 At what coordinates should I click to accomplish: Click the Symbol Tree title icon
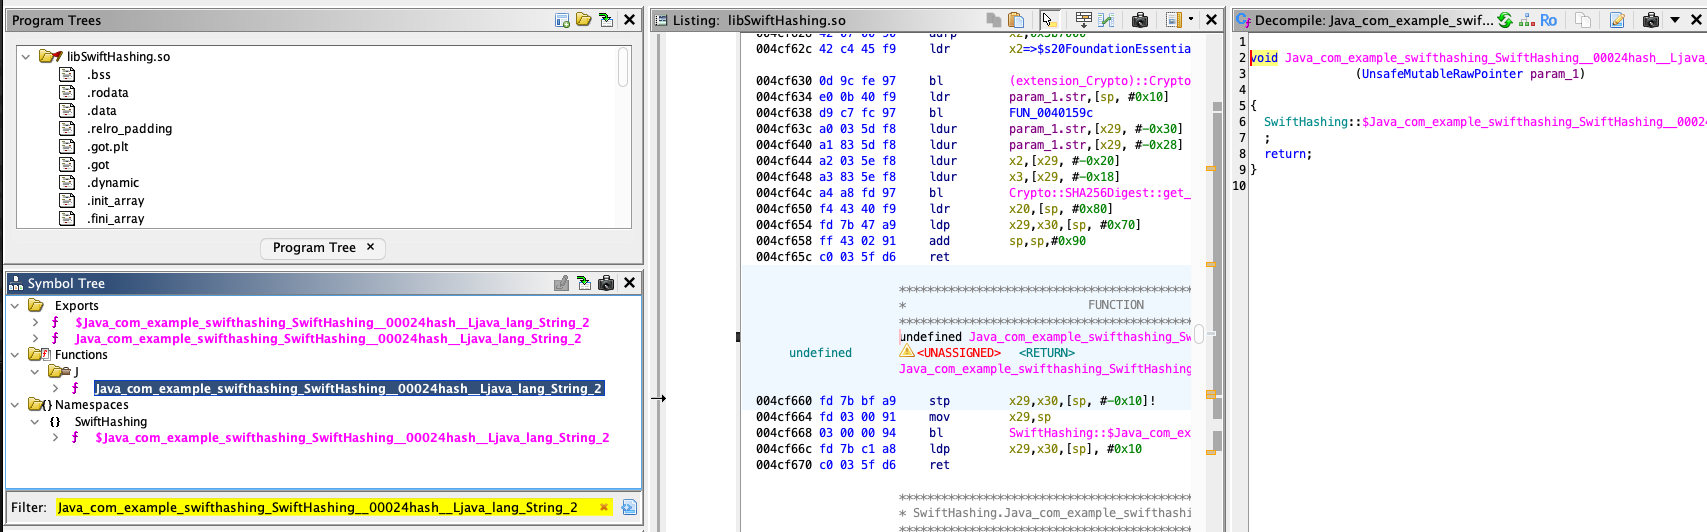(16, 283)
